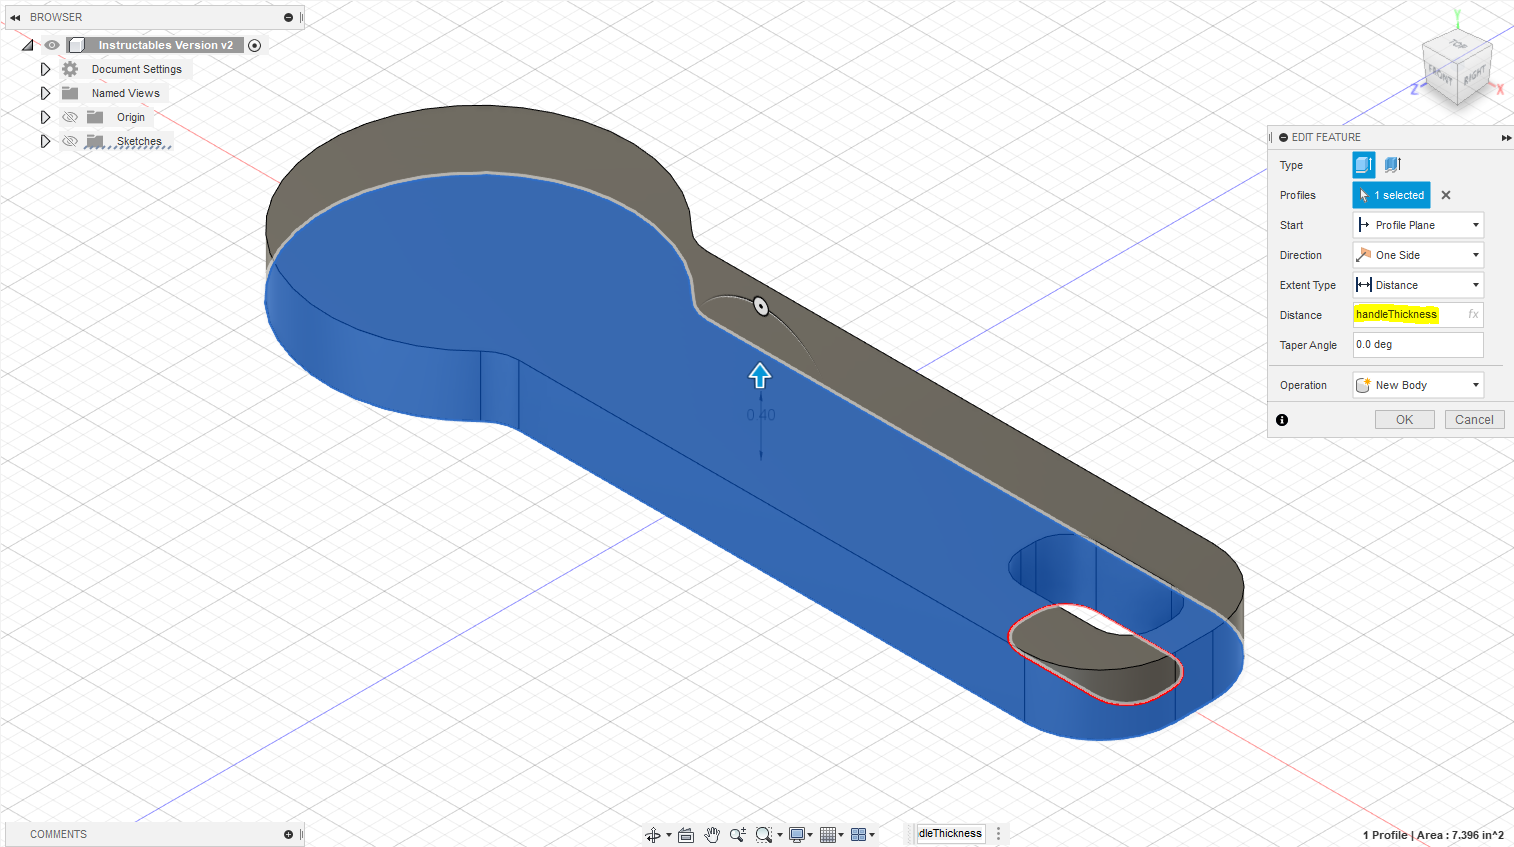Activate the Instructables Version v2 component radio

click(x=254, y=45)
